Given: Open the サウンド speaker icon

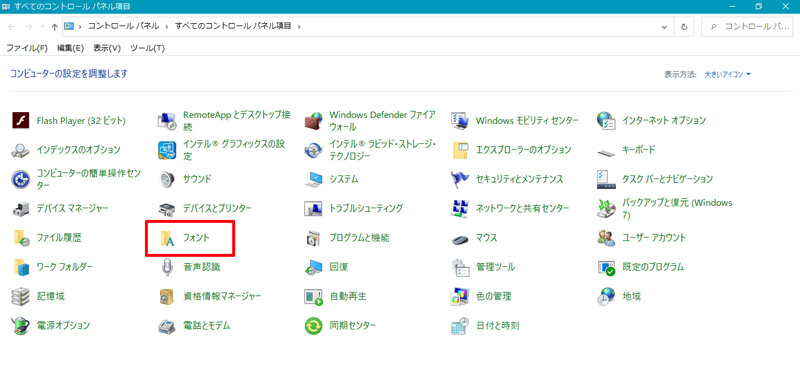Looking at the screenshot, I should point(167,179).
